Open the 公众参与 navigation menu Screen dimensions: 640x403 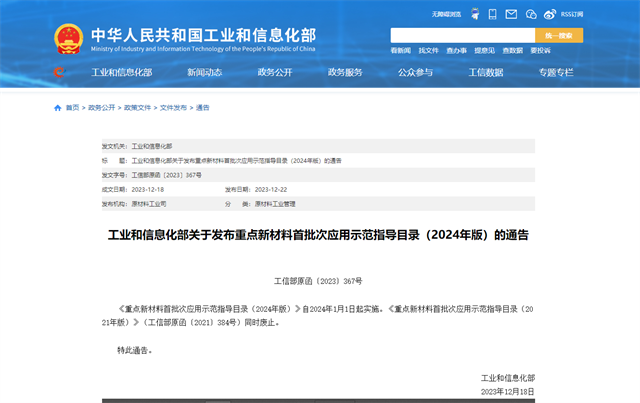416,73
